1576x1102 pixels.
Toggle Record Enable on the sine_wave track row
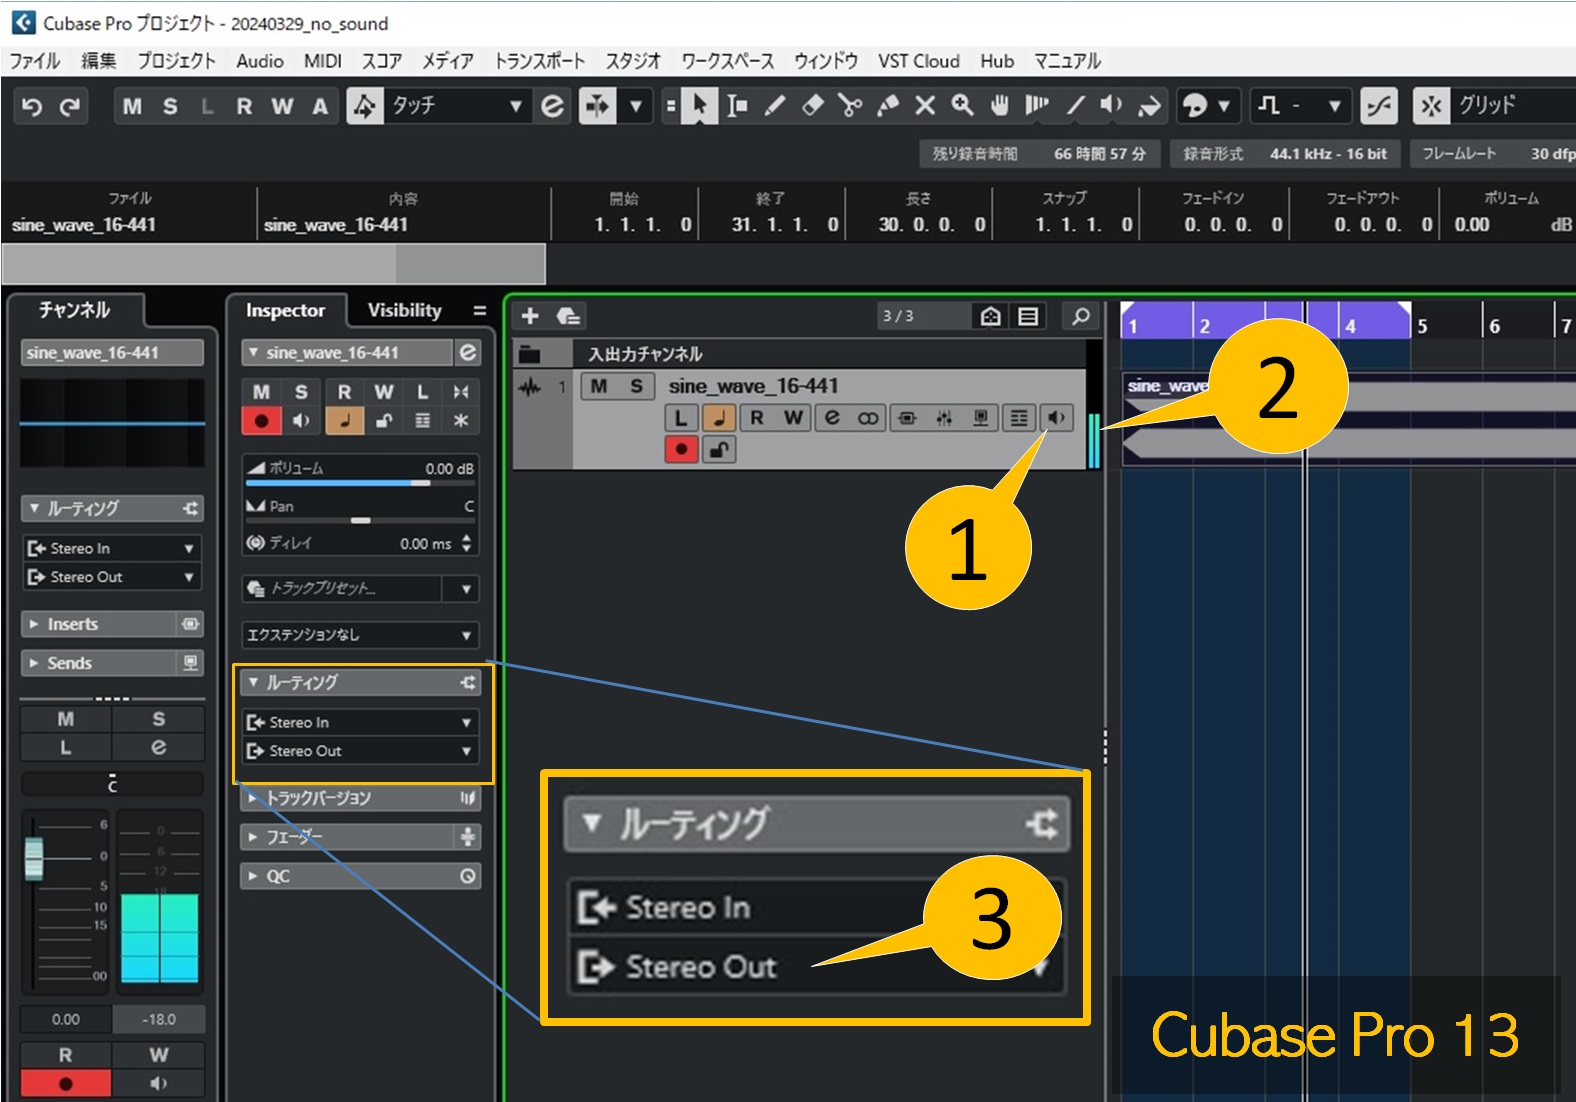coord(681,449)
